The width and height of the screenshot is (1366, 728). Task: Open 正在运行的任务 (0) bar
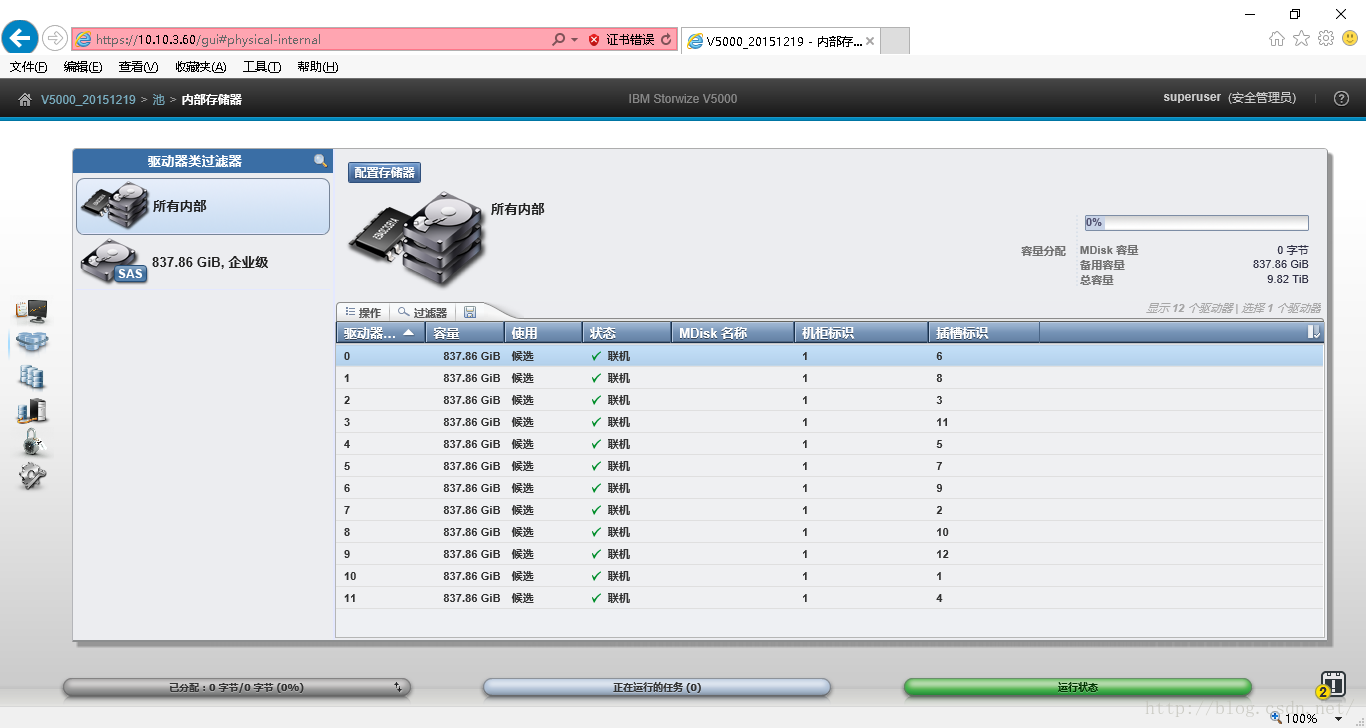click(x=657, y=687)
